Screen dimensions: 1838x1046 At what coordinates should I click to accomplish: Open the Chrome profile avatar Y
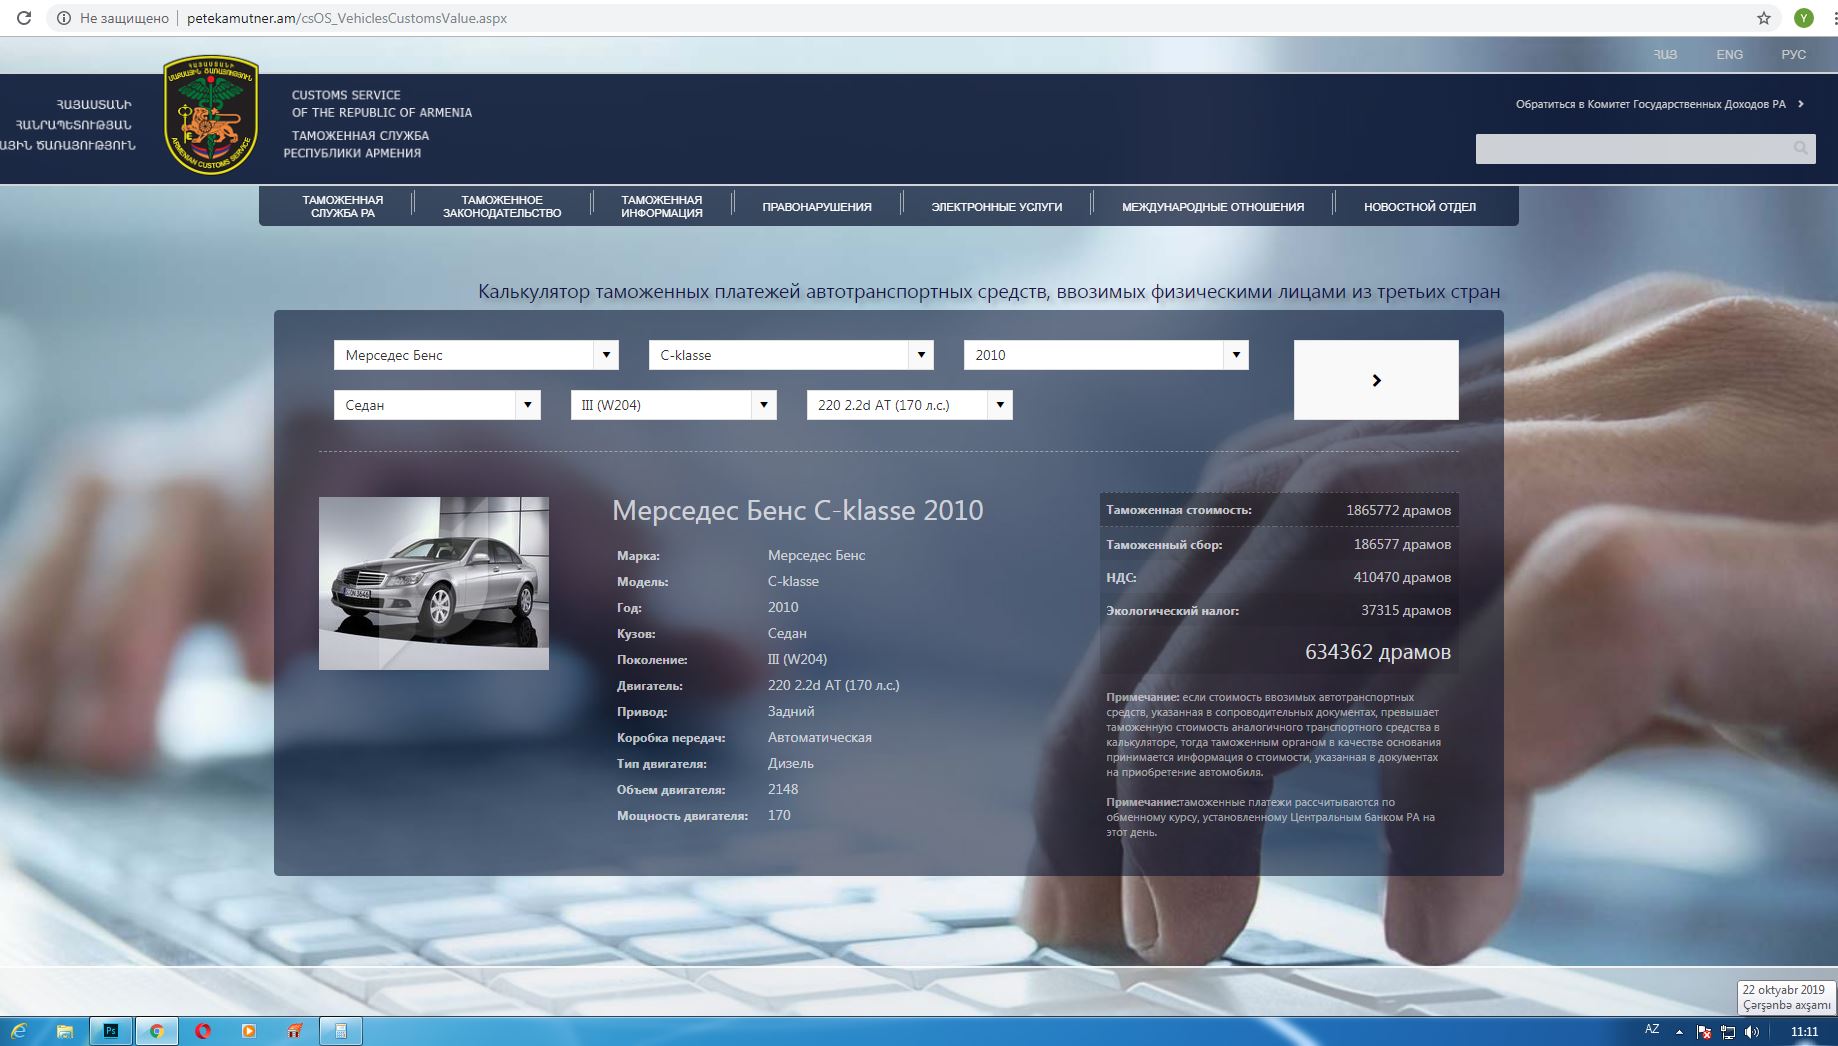tap(1803, 18)
